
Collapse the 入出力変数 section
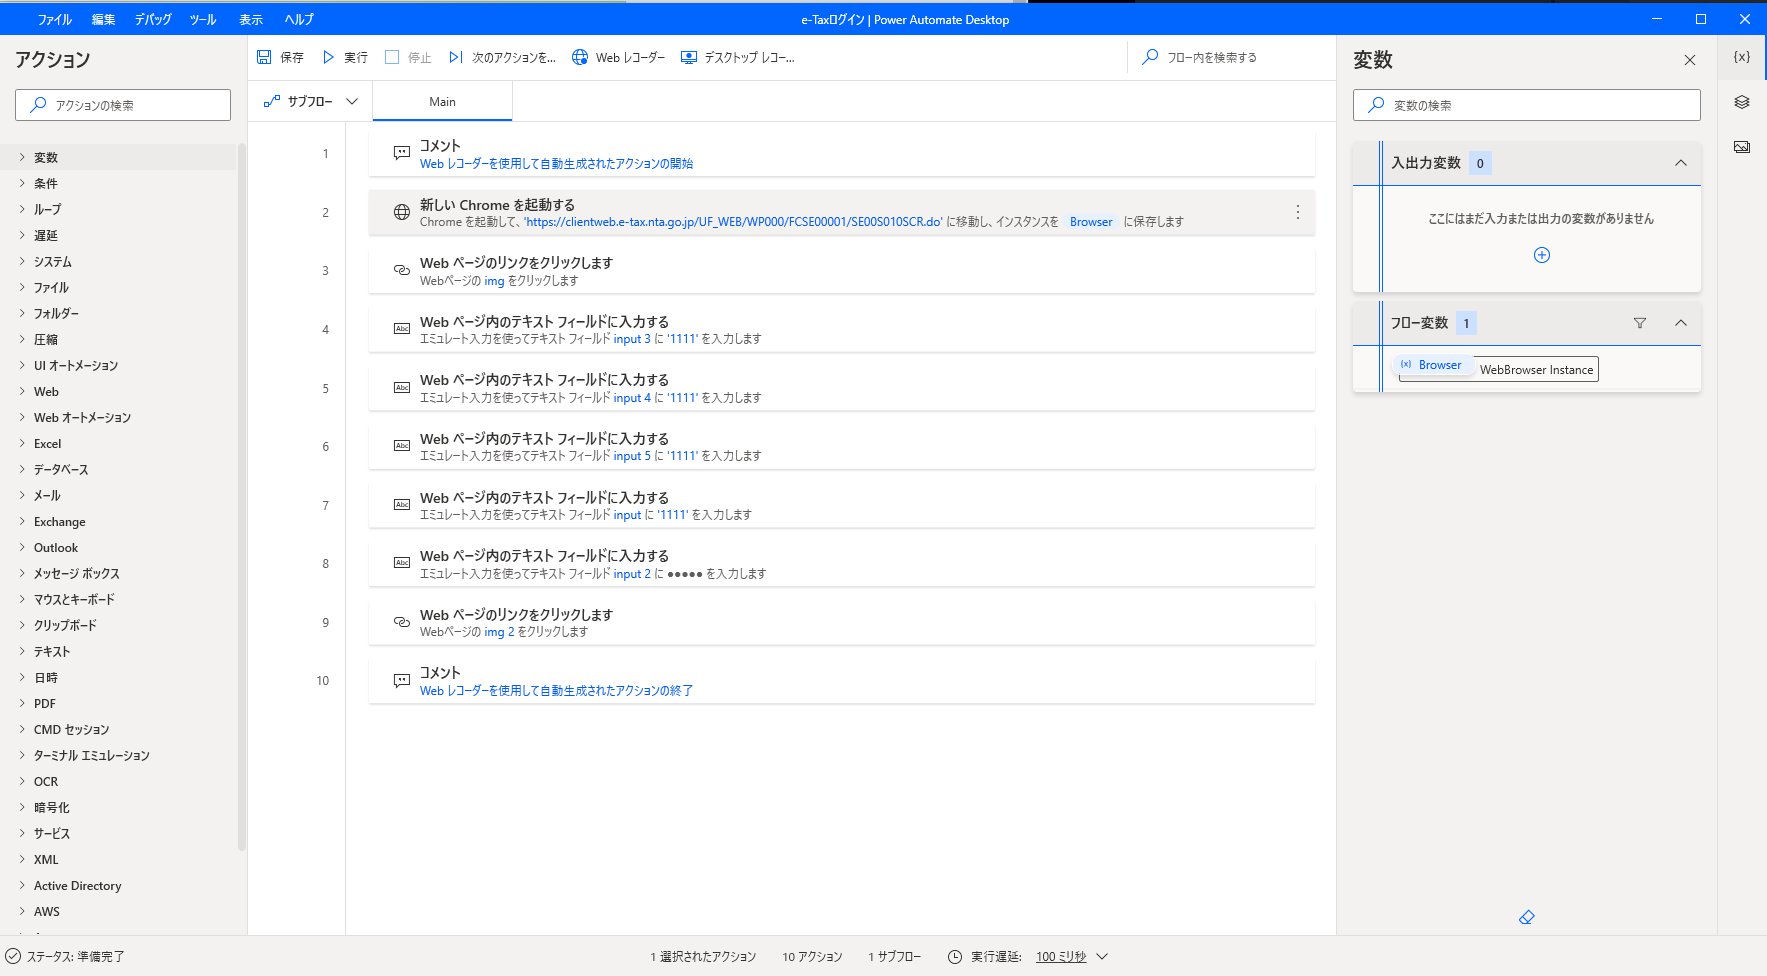pos(1681,163)
